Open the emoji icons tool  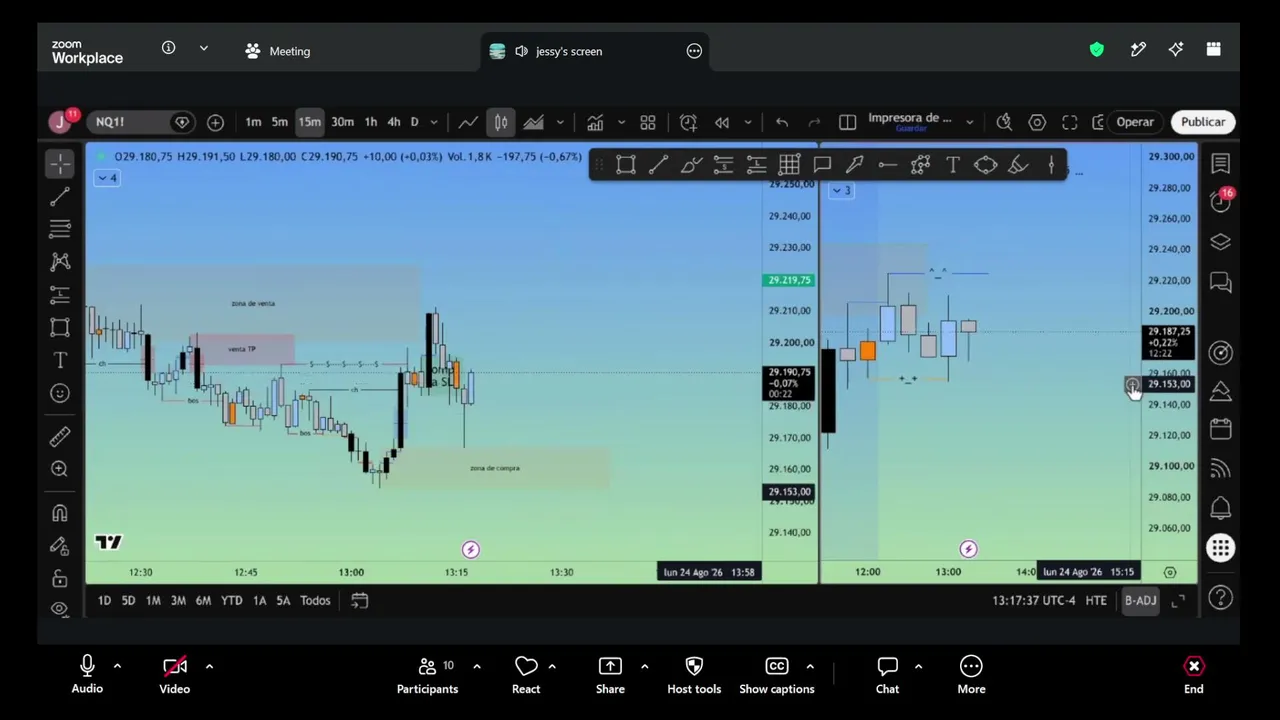60,394
